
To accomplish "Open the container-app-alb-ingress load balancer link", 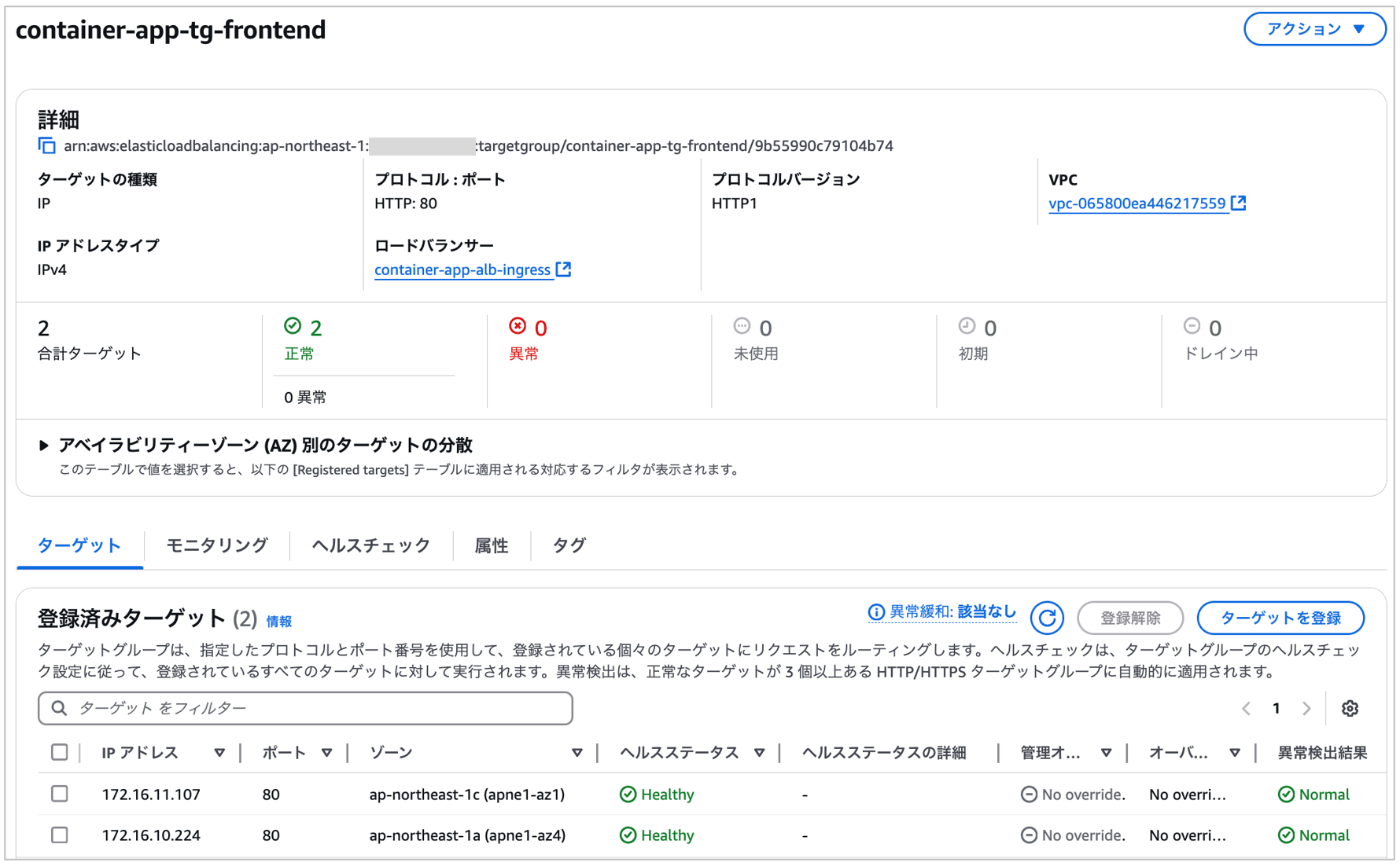I will click(x=463, y=270).
